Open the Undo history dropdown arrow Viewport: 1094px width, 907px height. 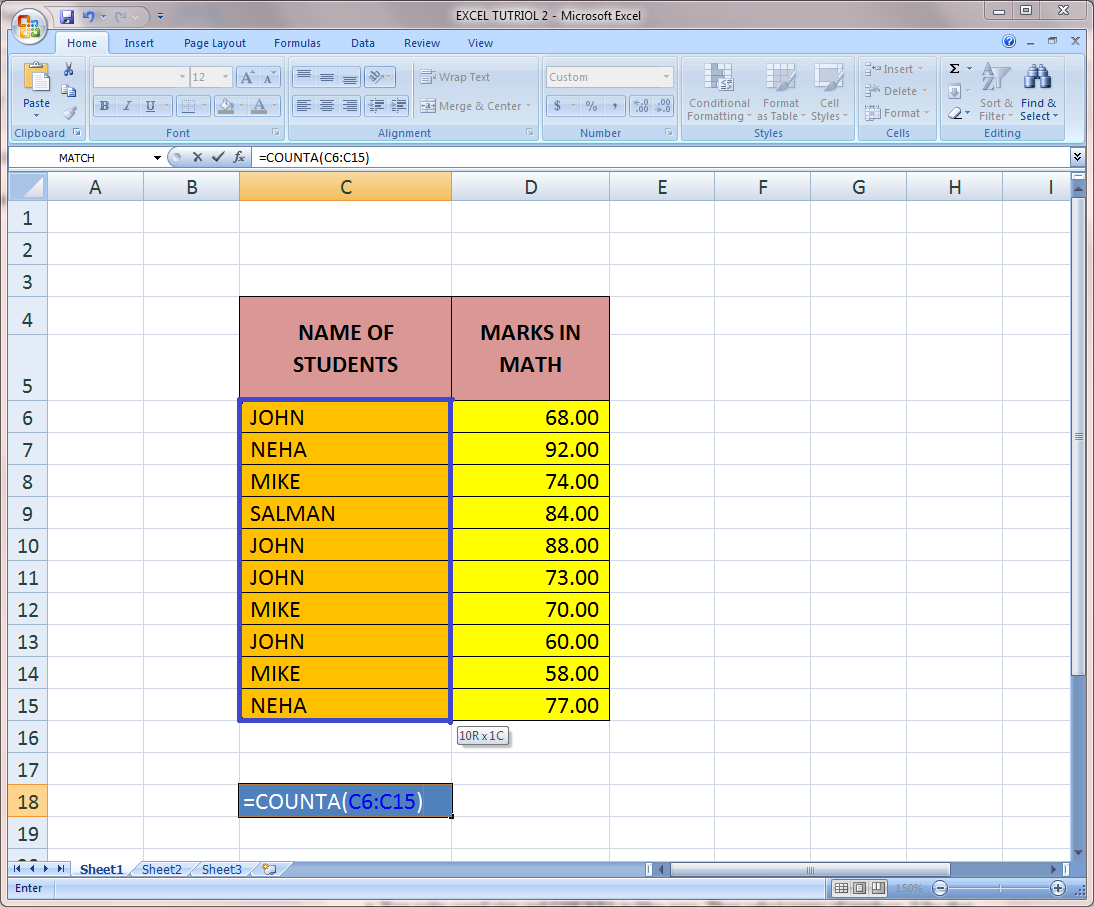[x=105, y=15]
